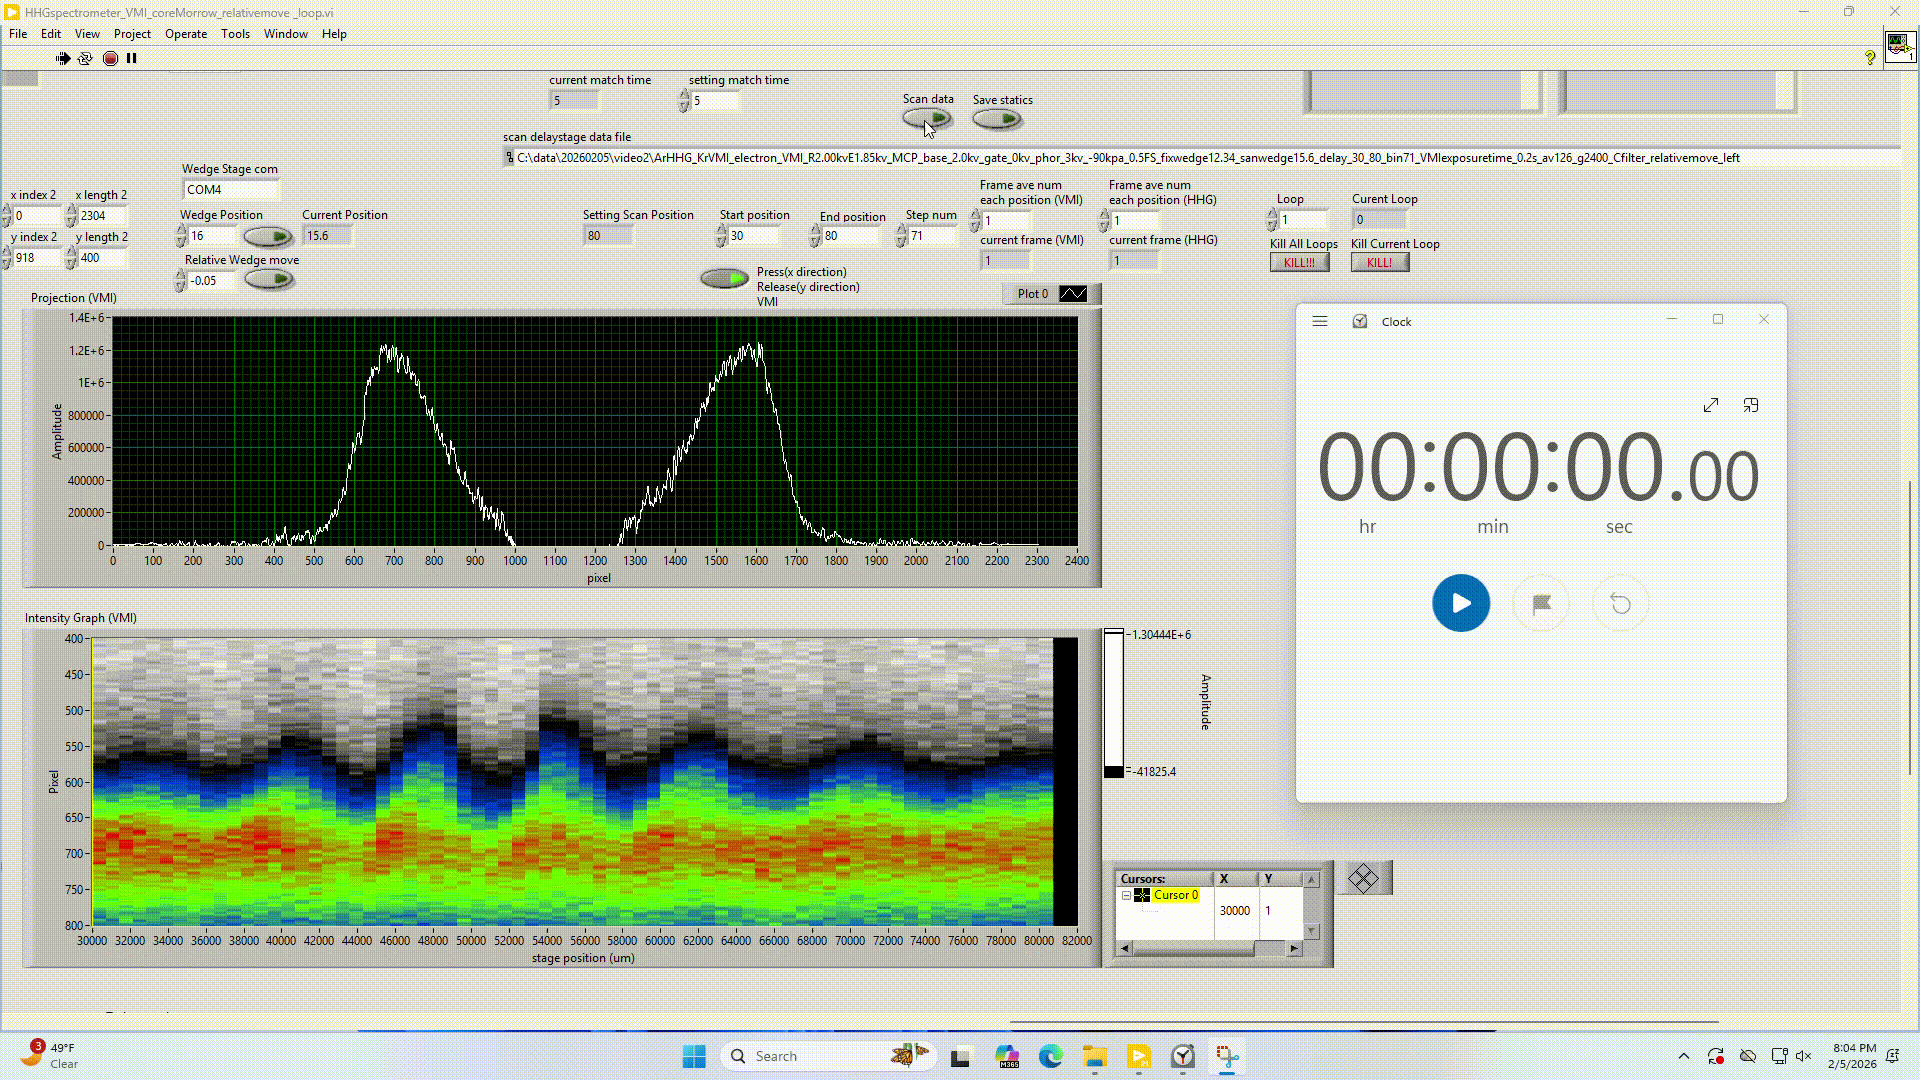
Task: Reset the stopwatch
Action: click(x=1620, y=603)
